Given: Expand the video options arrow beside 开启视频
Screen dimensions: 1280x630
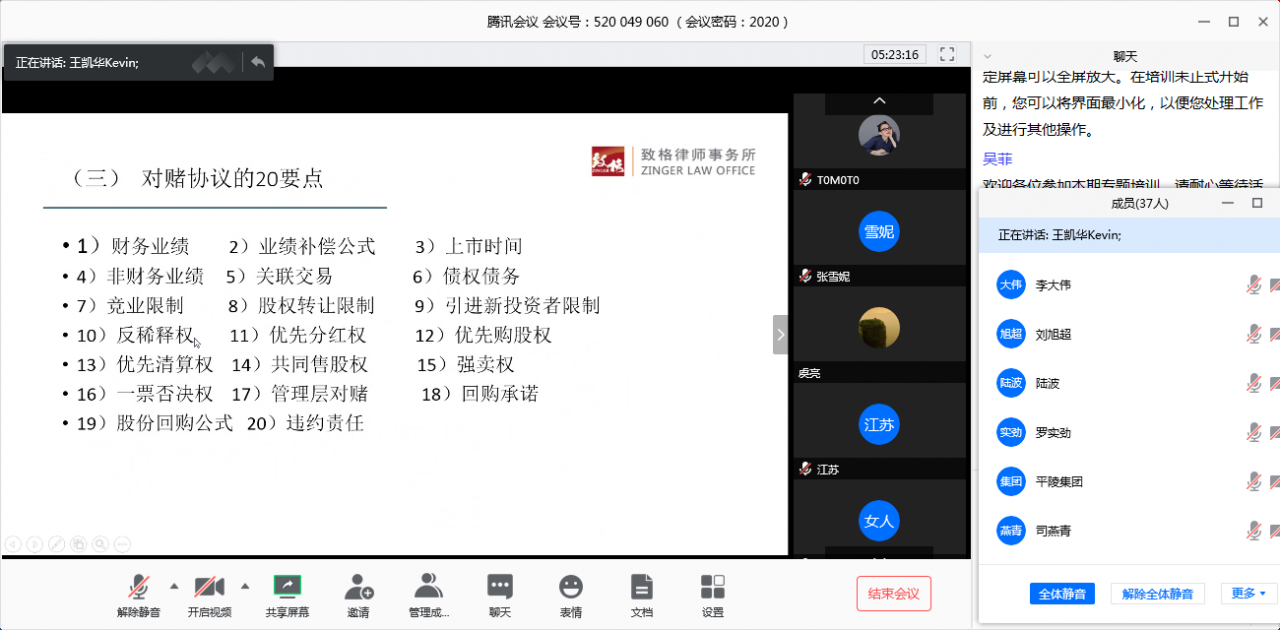Looking at the screenshot, I should 244,585.
